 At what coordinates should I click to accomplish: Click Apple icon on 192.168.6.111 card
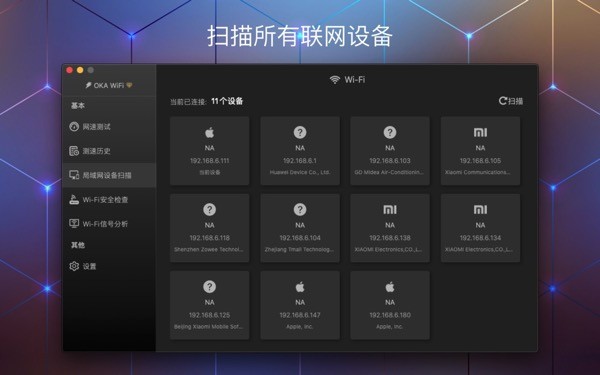point(209,132)
